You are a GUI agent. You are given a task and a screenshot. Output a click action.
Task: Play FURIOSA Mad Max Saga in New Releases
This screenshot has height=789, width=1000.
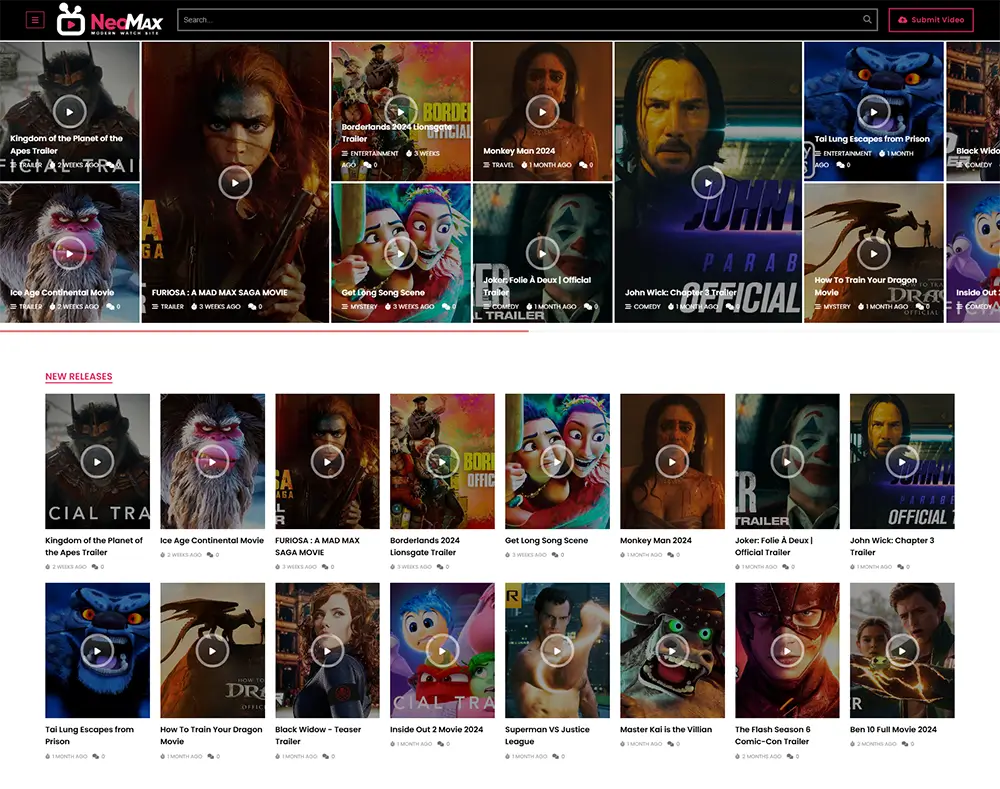coord(327,462)
